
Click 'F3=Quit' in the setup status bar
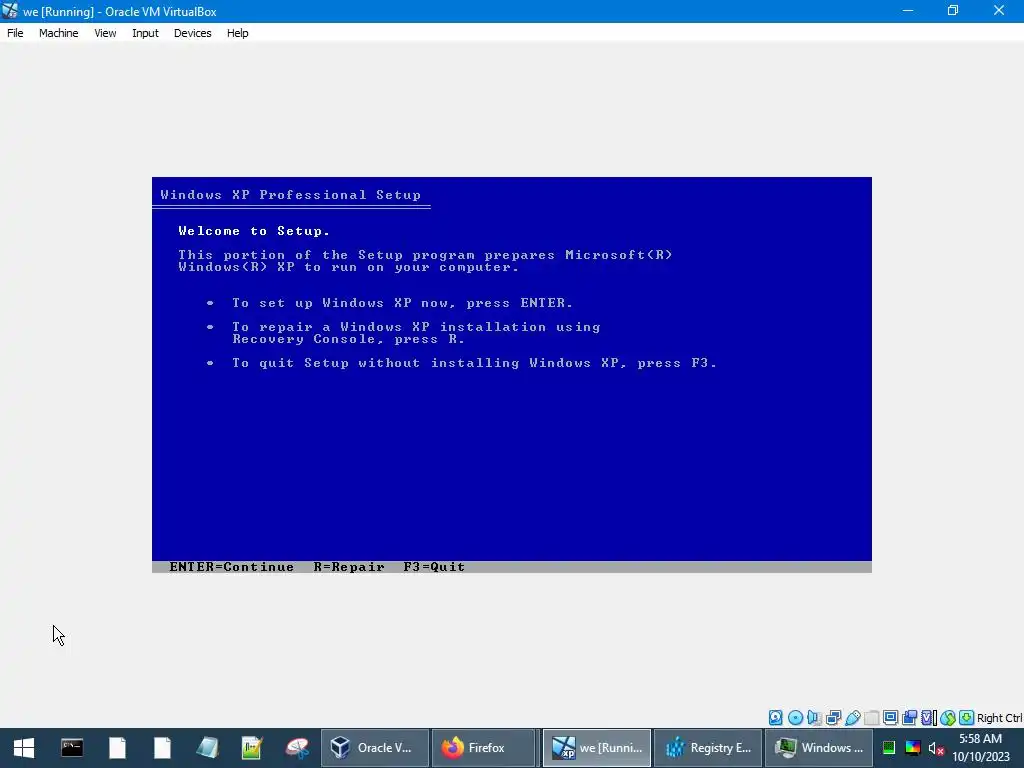click(x=434, y=567)
